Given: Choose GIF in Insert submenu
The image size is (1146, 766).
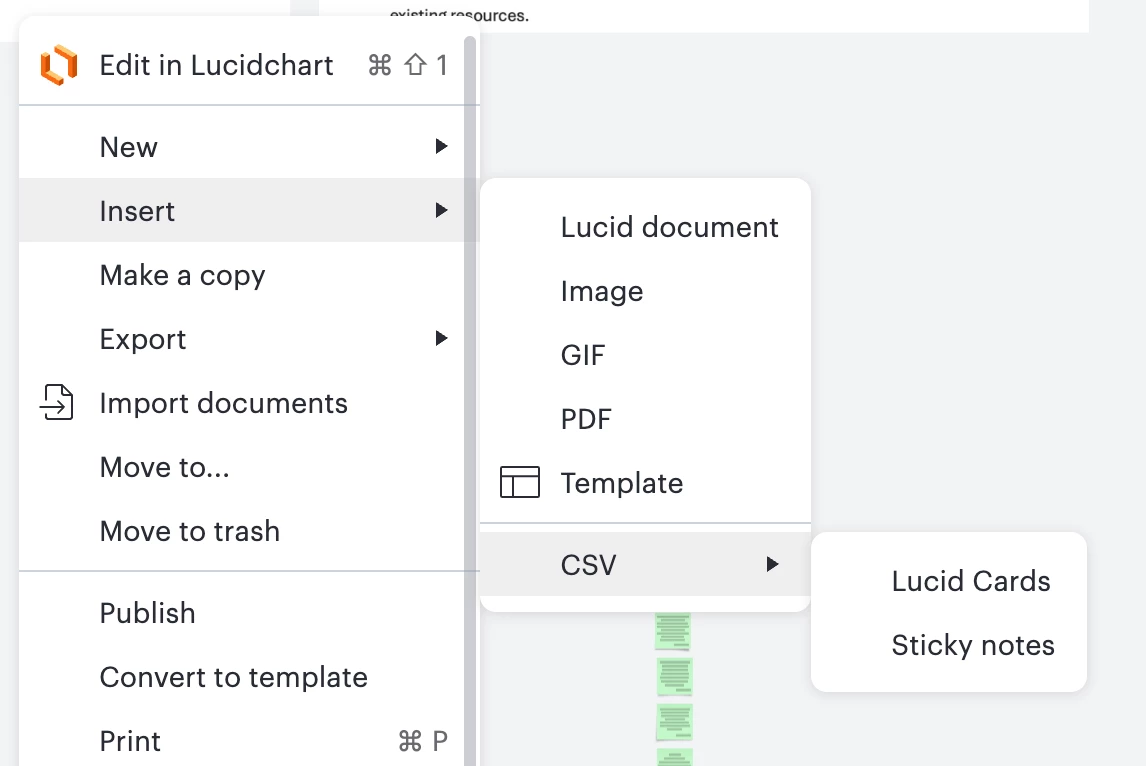Looking at the screenshot, I should (645, 354).
